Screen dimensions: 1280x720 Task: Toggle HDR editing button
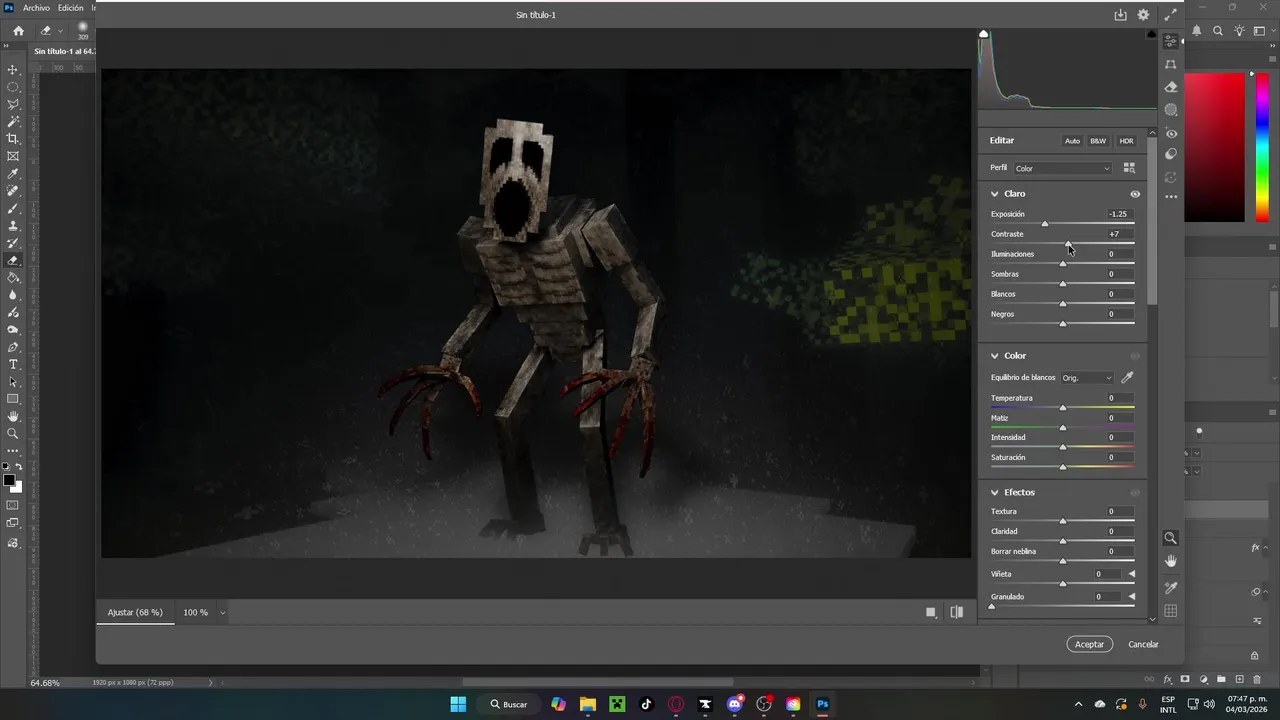[1126, 141]
